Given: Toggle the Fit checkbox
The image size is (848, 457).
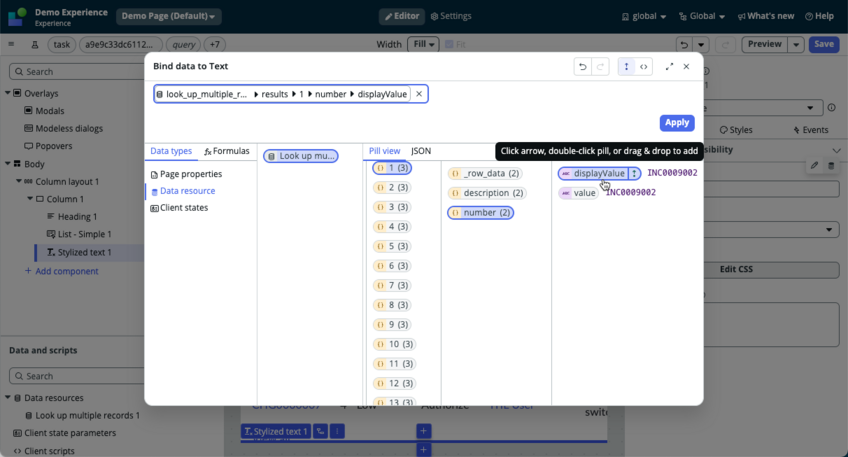Looking at the screenshot, I should (x=449, y=44).
